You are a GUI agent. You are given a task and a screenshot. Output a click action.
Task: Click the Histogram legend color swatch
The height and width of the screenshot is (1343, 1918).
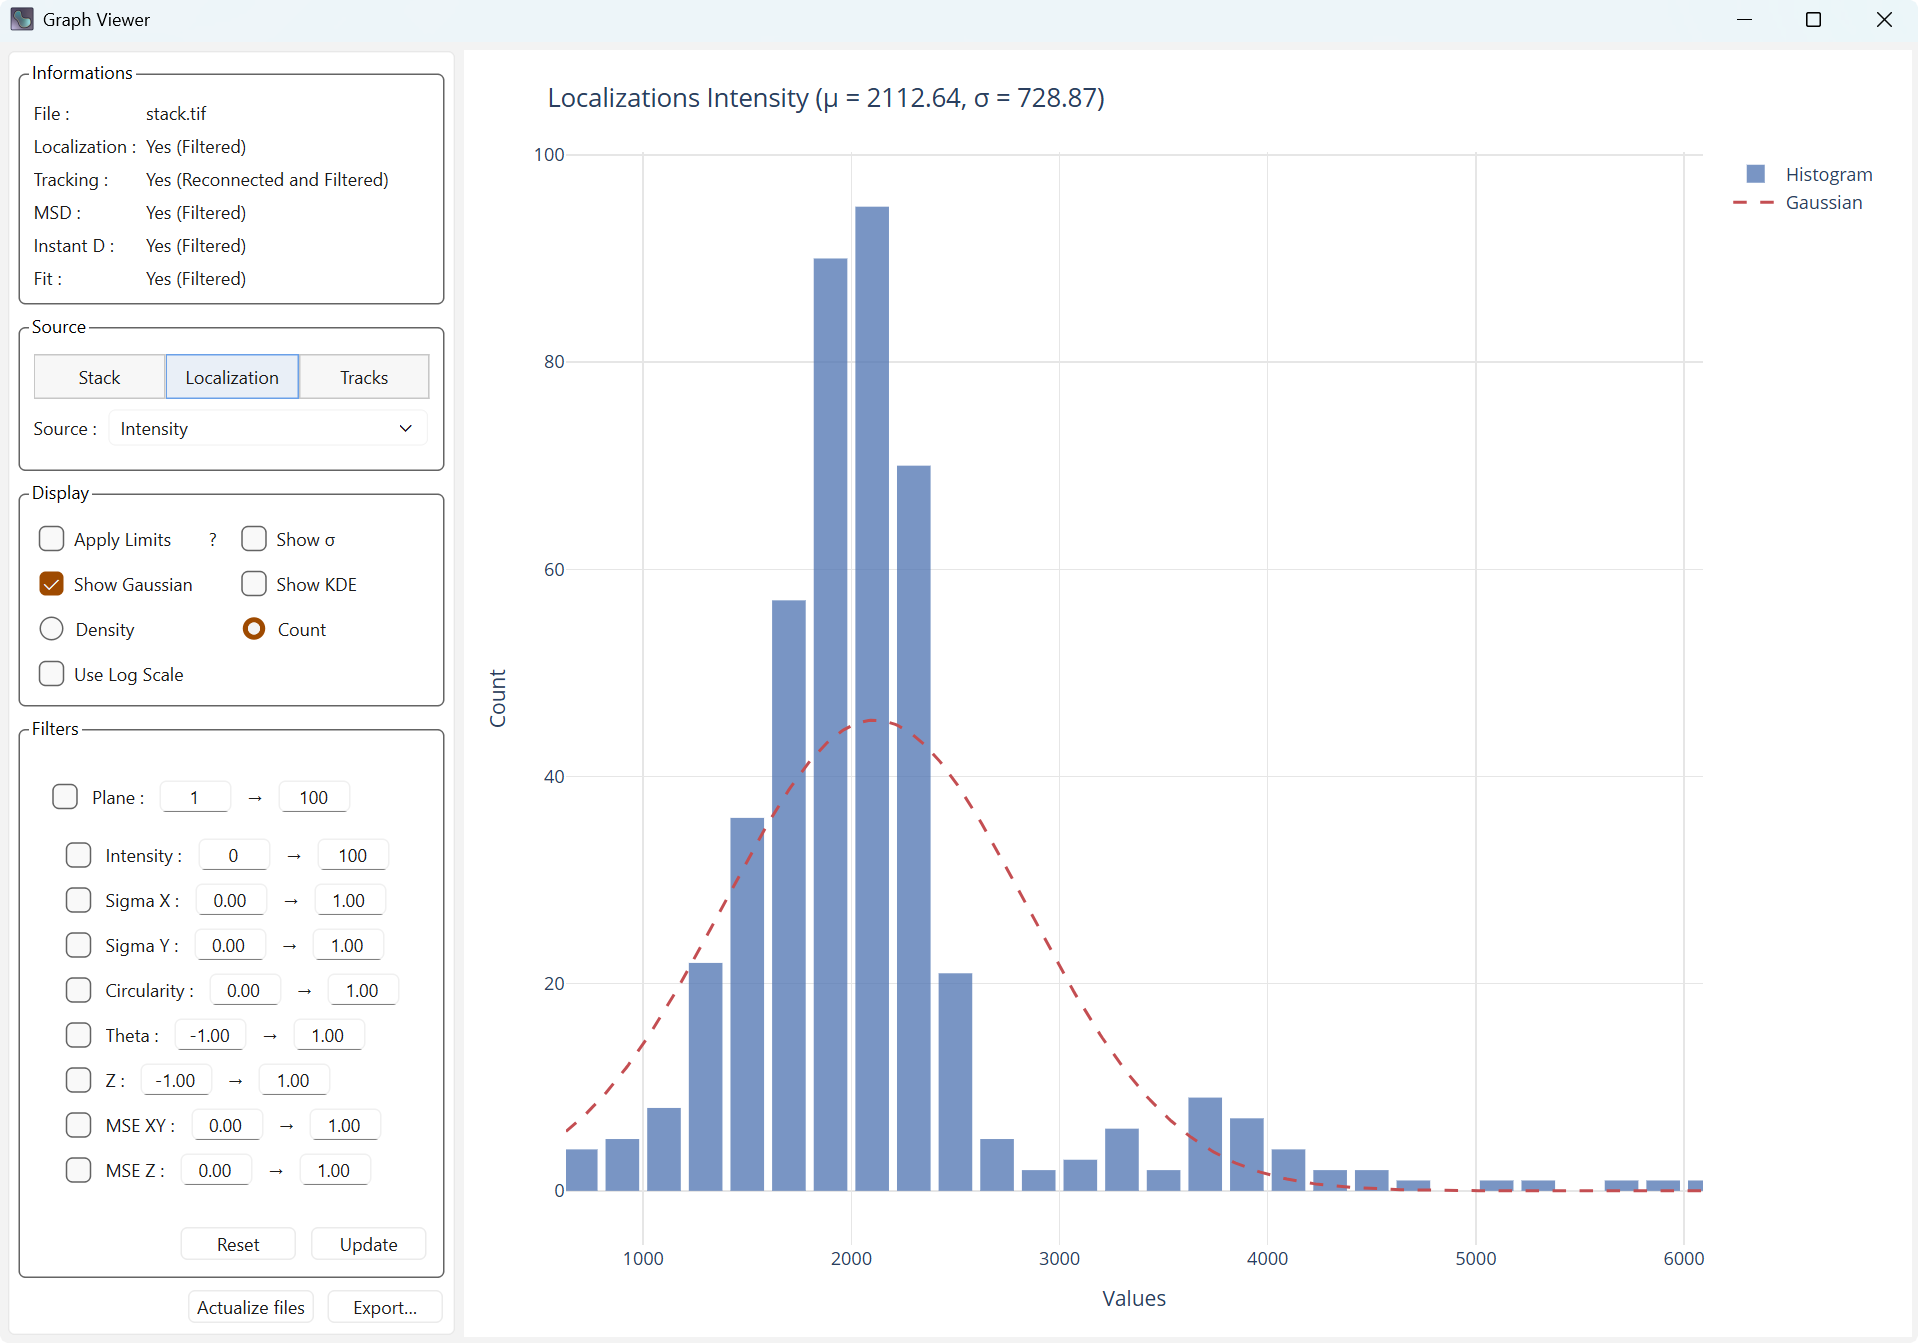point(1755,173)
